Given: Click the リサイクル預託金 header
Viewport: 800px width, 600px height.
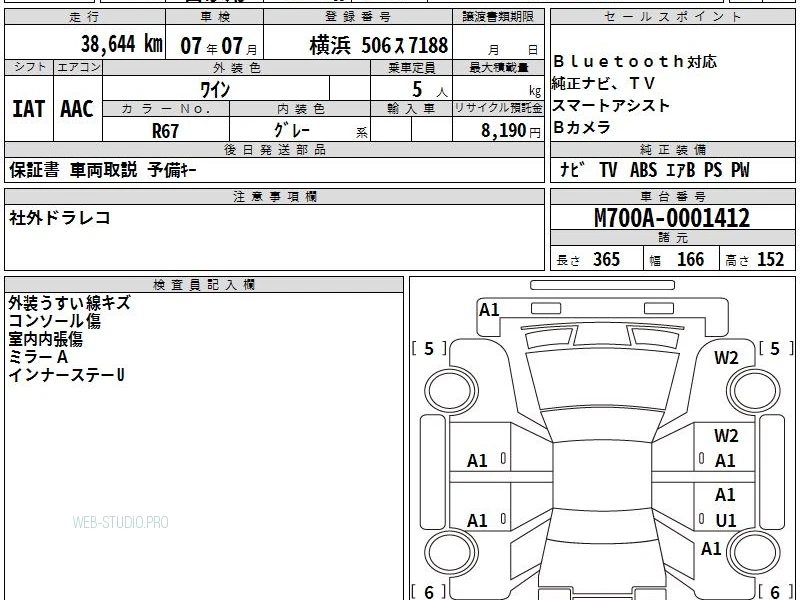Looking at the screenshot, I should (x=498, y=108).
